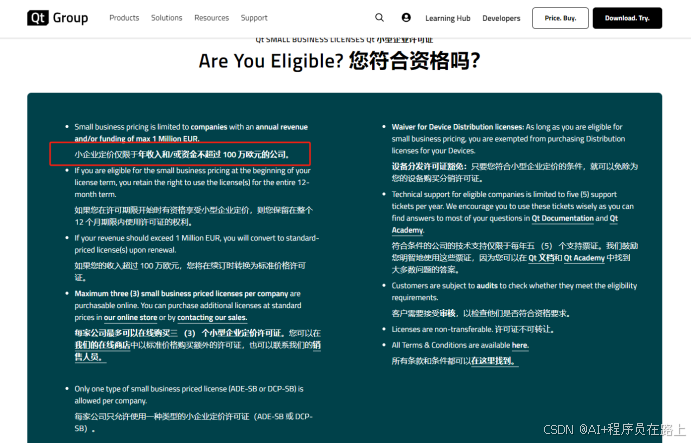Image resolution: width=692 pixels, height=444 pixels.
Task: Follow the 'contacting our sales' link
Action: point(212,317)
